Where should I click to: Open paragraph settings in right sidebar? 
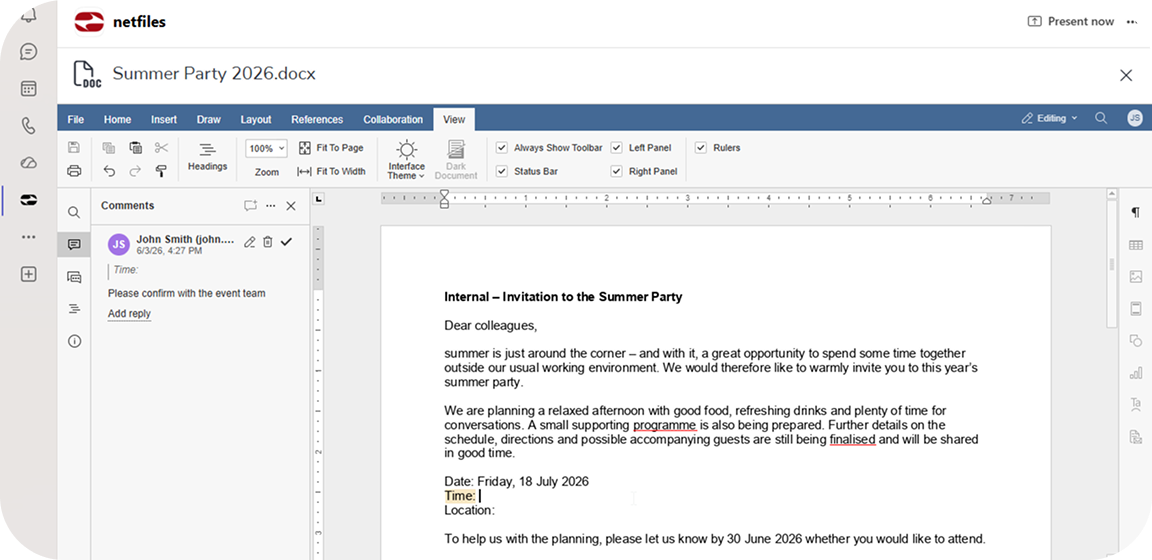point(1136,212)
